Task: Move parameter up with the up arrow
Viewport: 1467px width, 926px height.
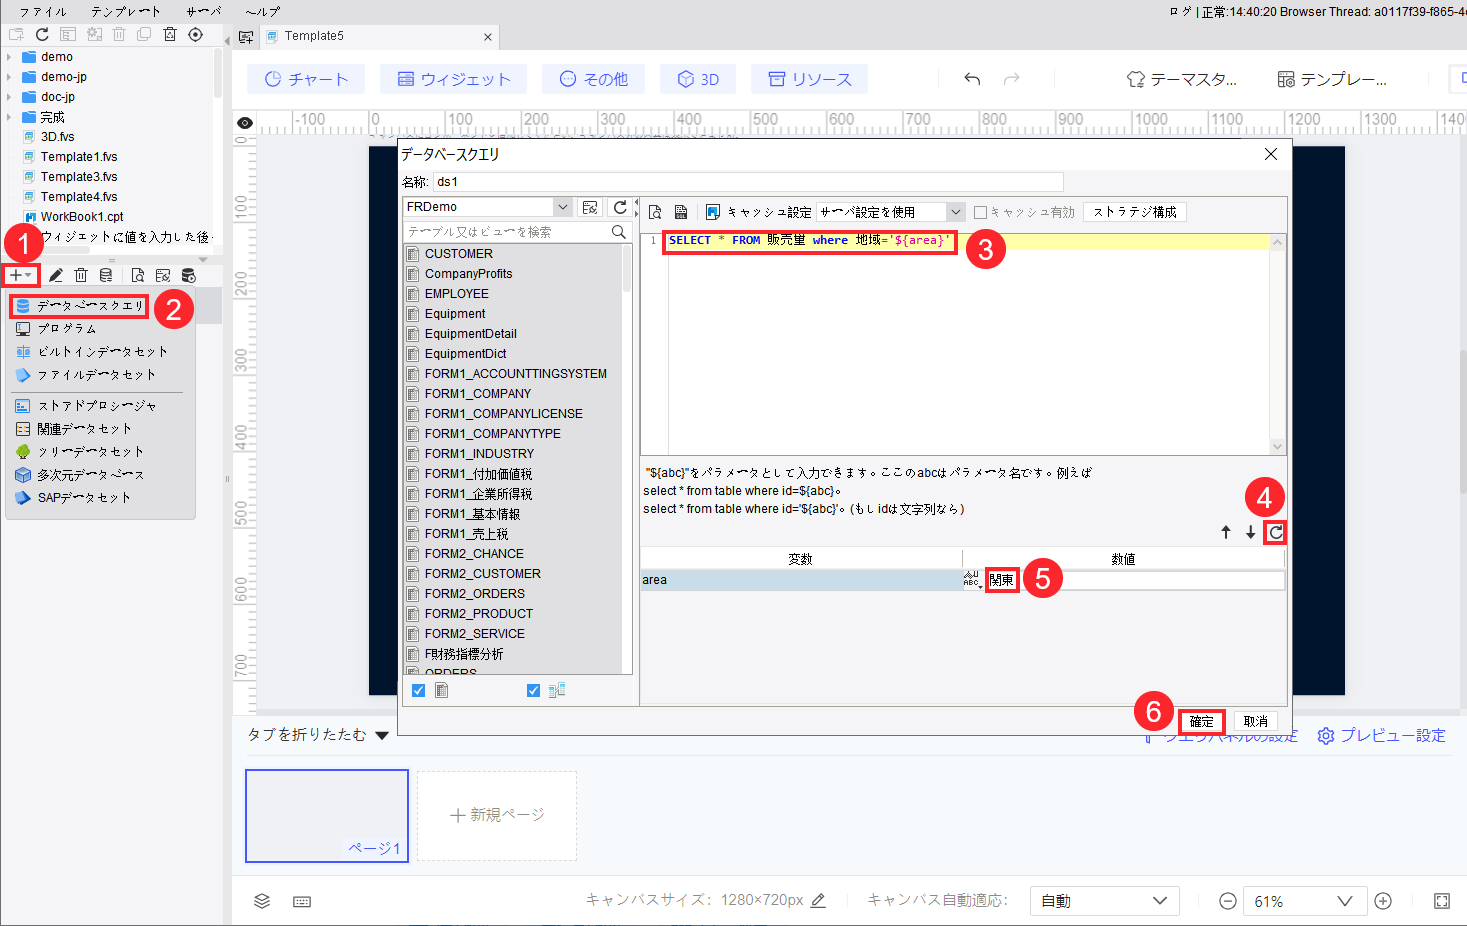Action: (1226, 532)
